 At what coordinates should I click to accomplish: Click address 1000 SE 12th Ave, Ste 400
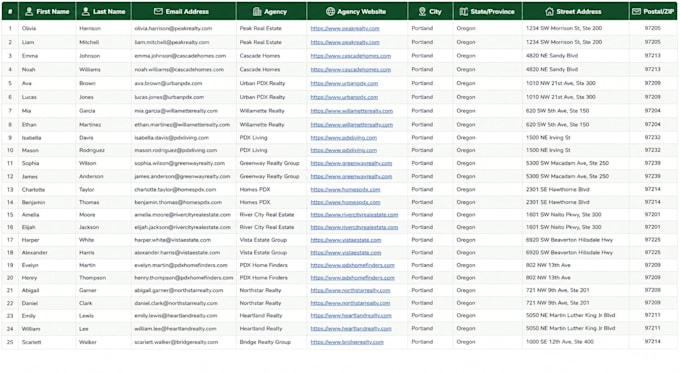coord(560,342)
